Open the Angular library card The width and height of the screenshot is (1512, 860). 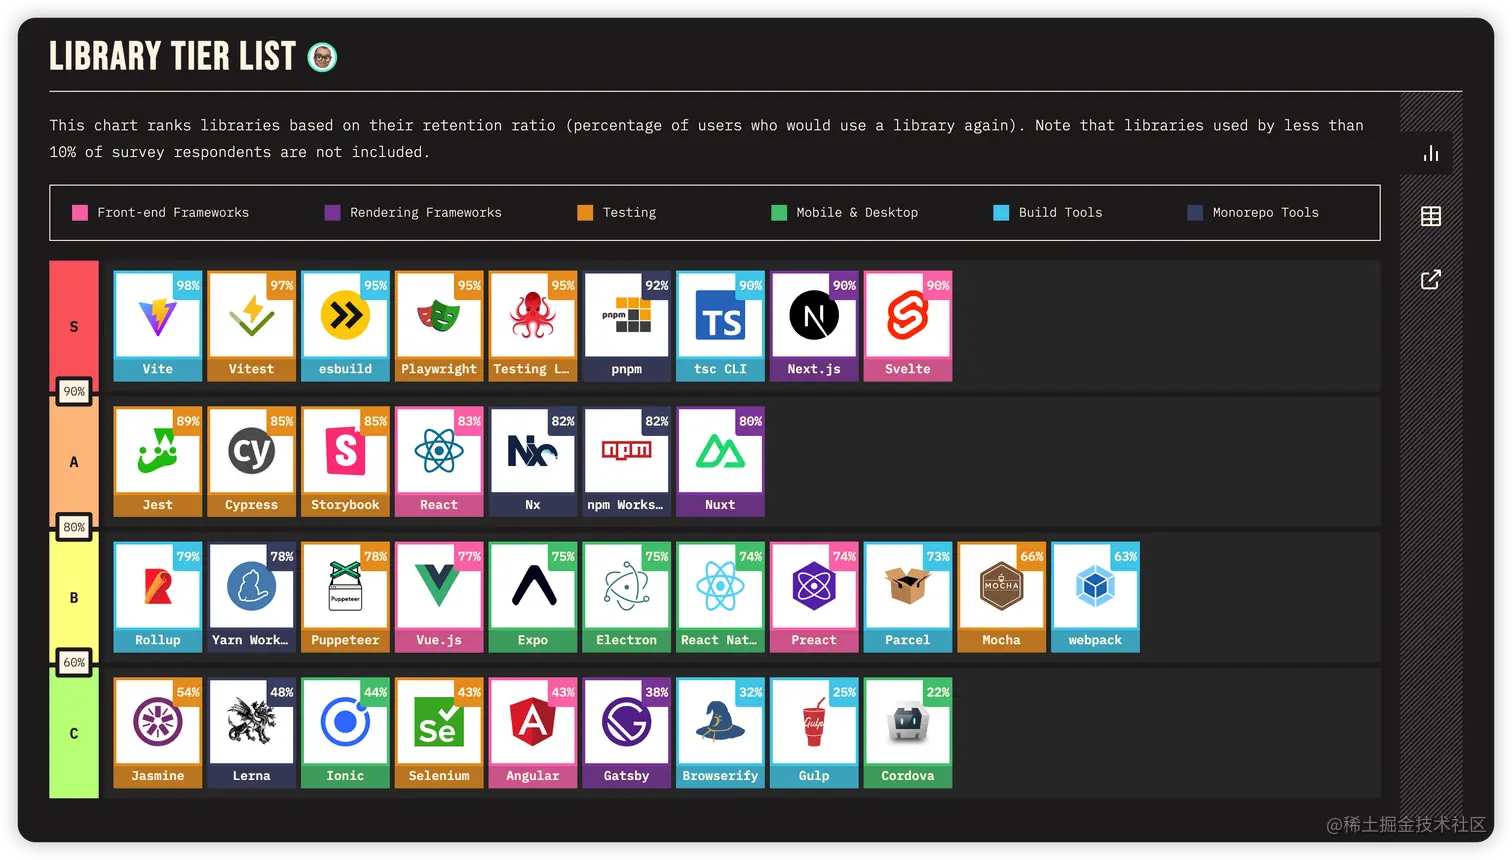pos(533,733)
